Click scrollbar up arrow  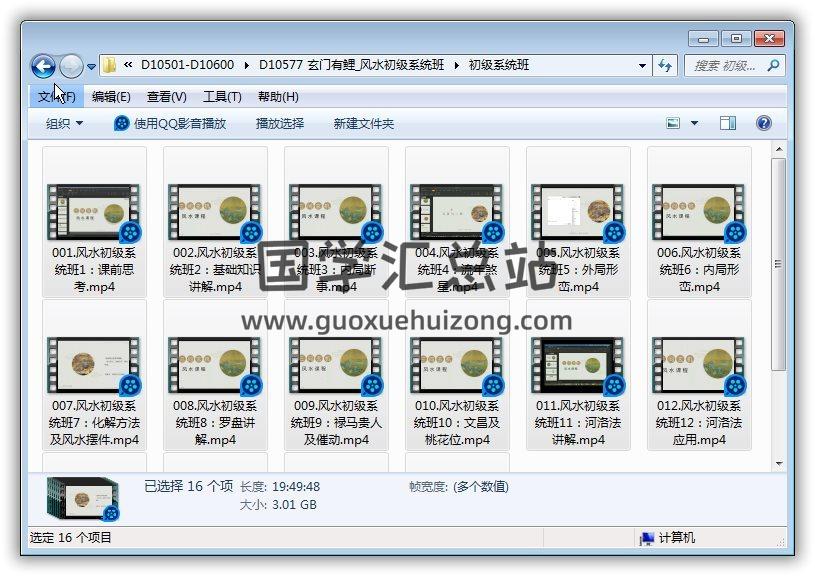point(779,150)
